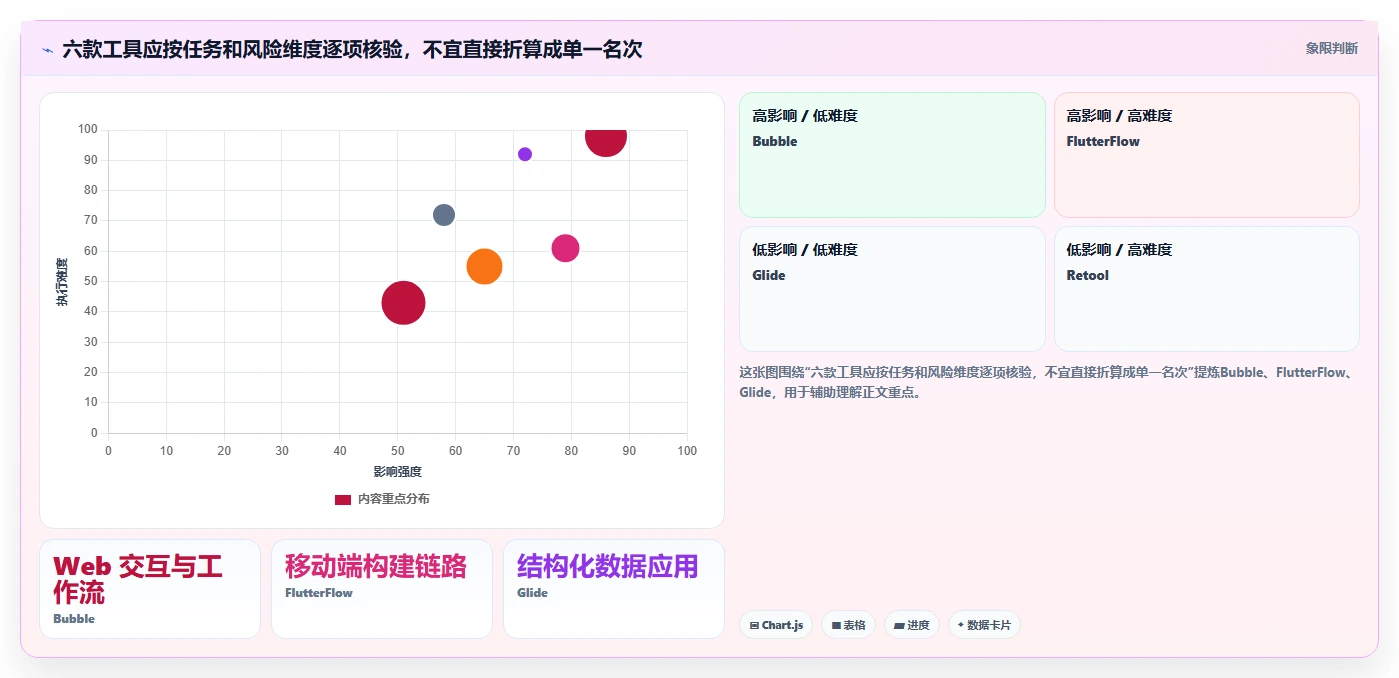Open the 高影响 / 低难度 Bubble card
The width and height of the screenshot is (1399, 678).
(x=892, y=155)
